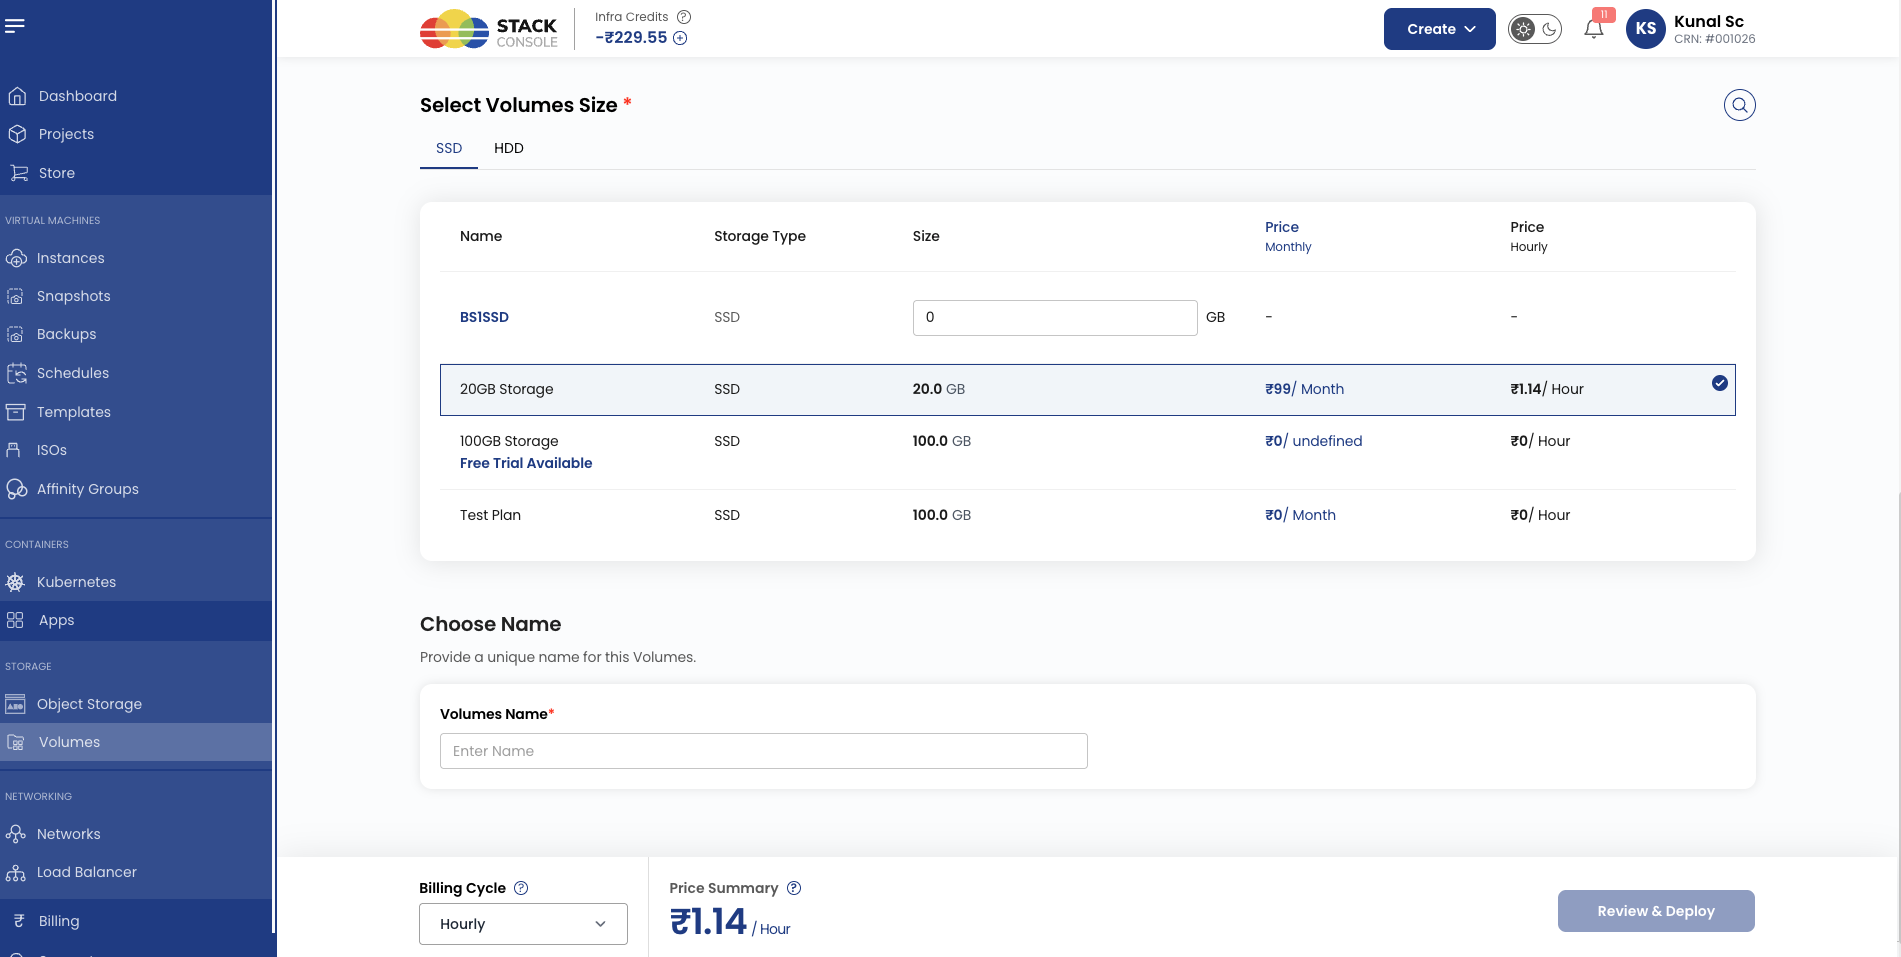1901x957 pixels.
Task: Click Price Summary help icon
Action: (794, 888)
